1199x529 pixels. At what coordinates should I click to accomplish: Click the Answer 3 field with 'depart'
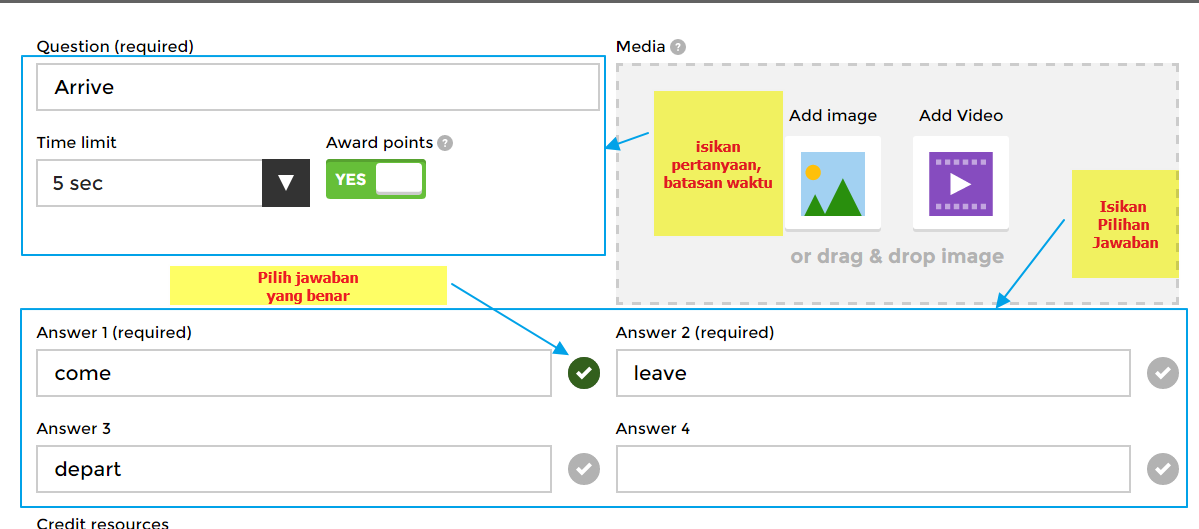[294, 469]
